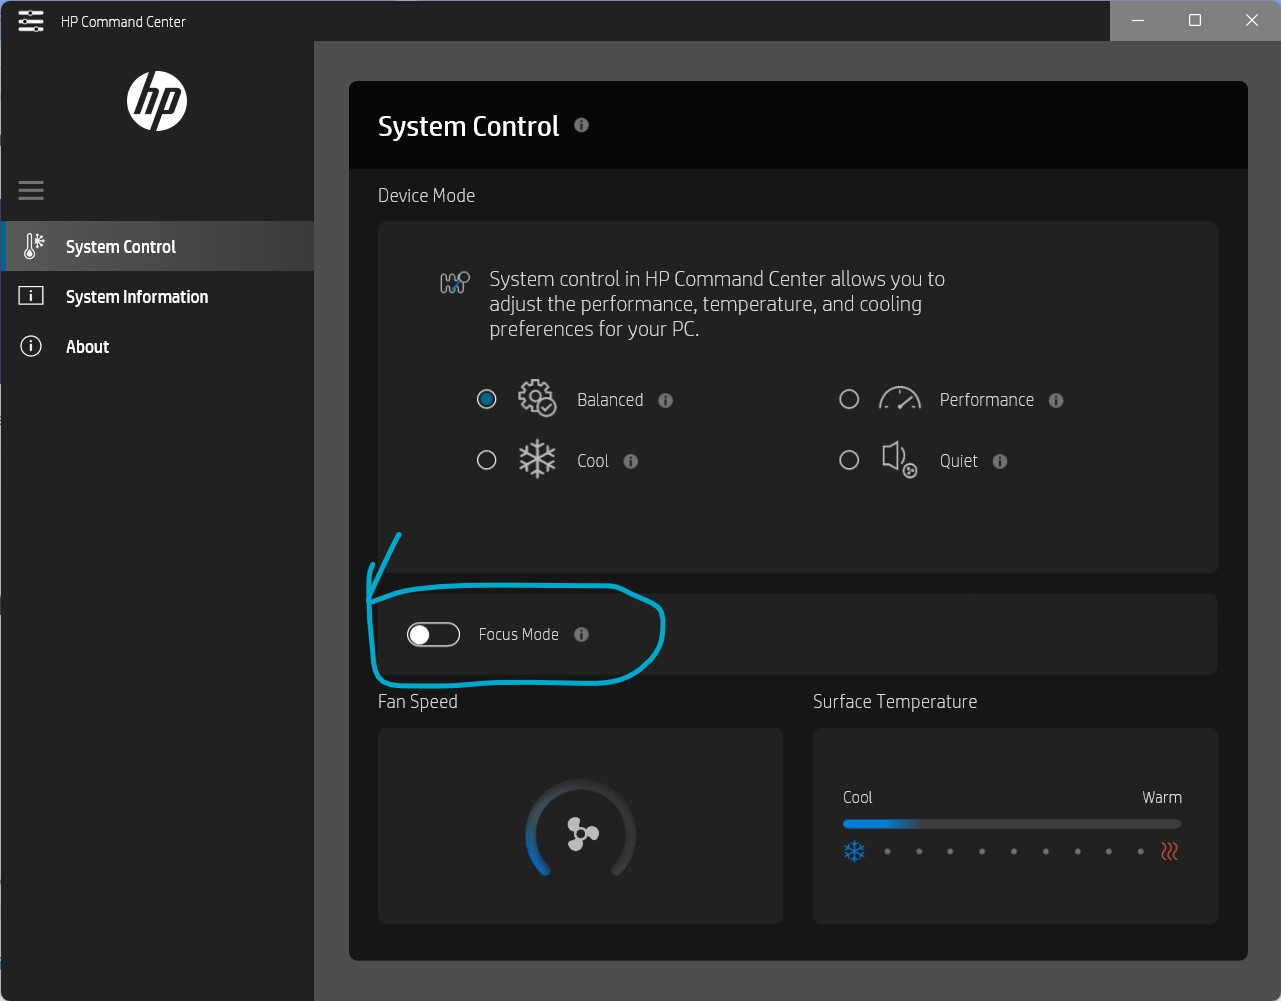Enable Focus Mode
The height and width of the screenshot is (1001, 1281).
(x=432, y=634)
